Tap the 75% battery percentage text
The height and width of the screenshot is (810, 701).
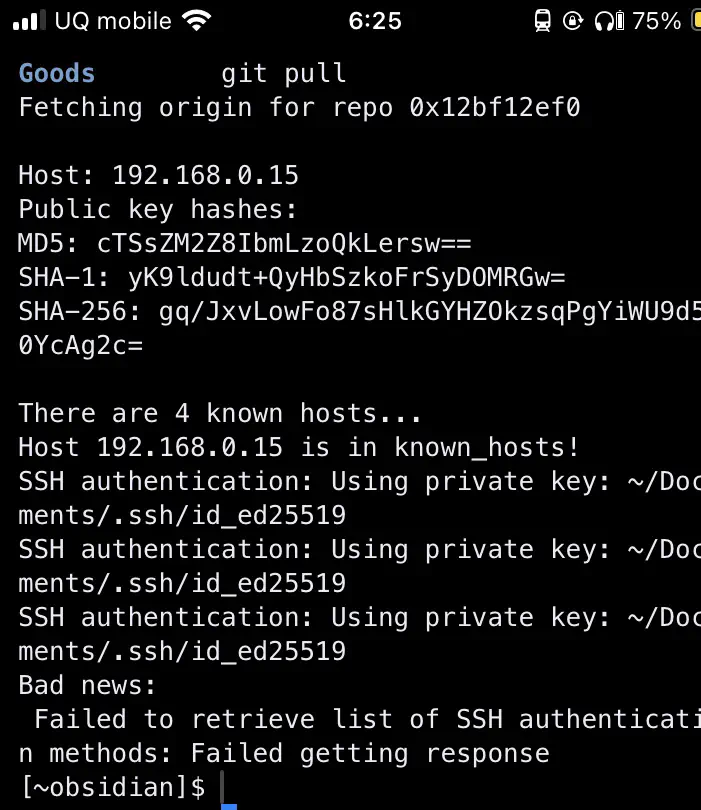click(656, 21)
